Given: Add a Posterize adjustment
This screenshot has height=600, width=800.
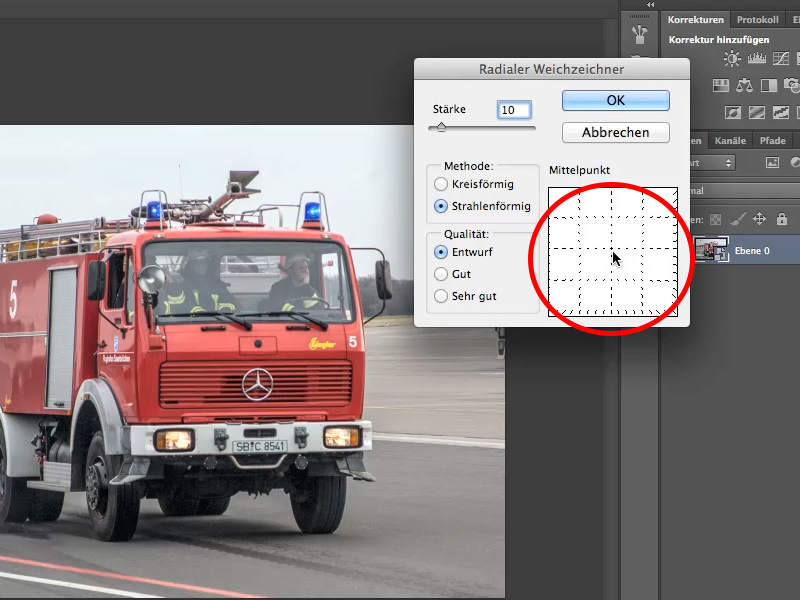Looking at the screenshot, I should (757, 112).
